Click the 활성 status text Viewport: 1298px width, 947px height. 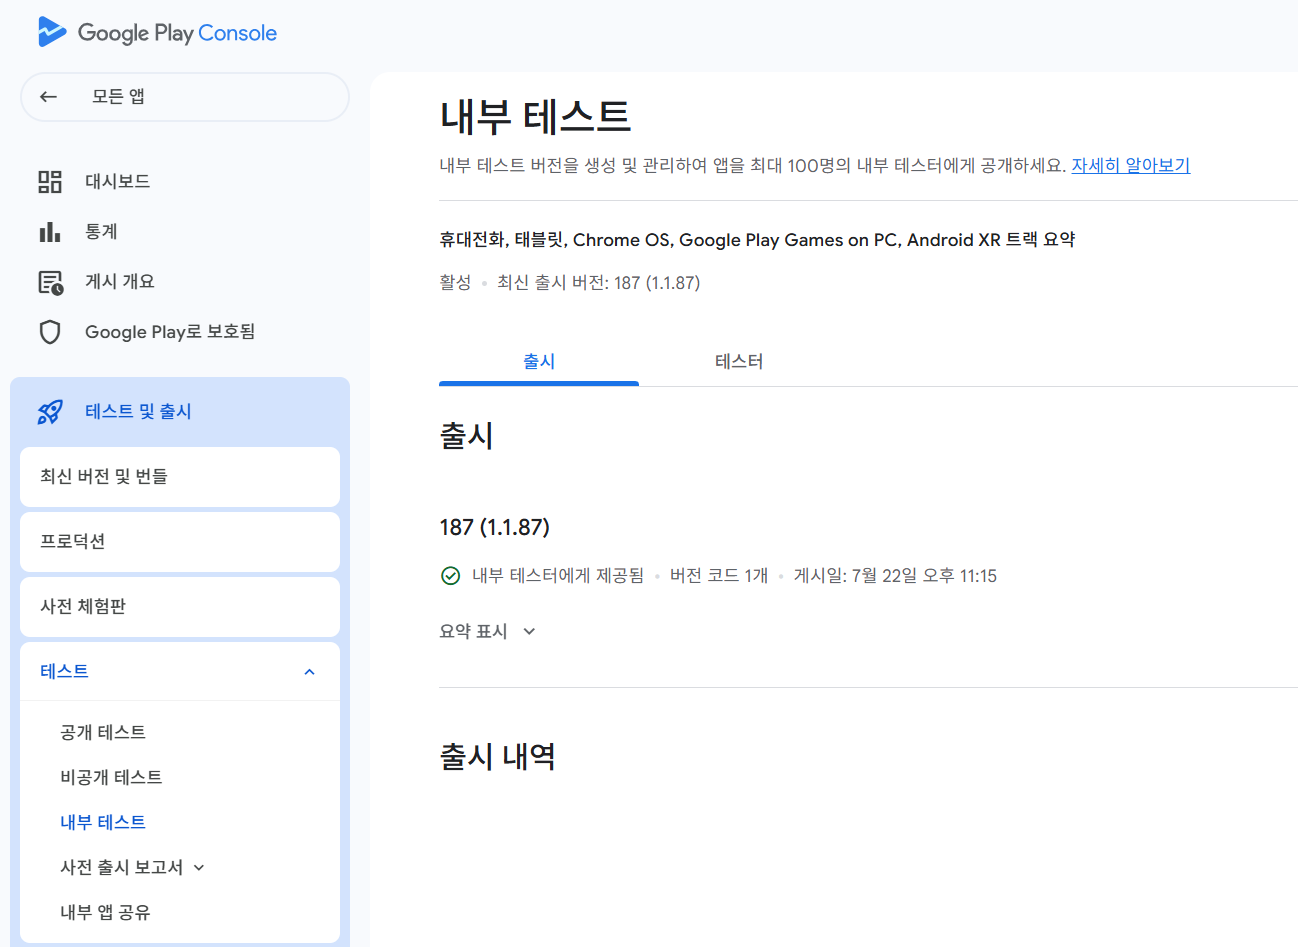[x=455, y=283]
